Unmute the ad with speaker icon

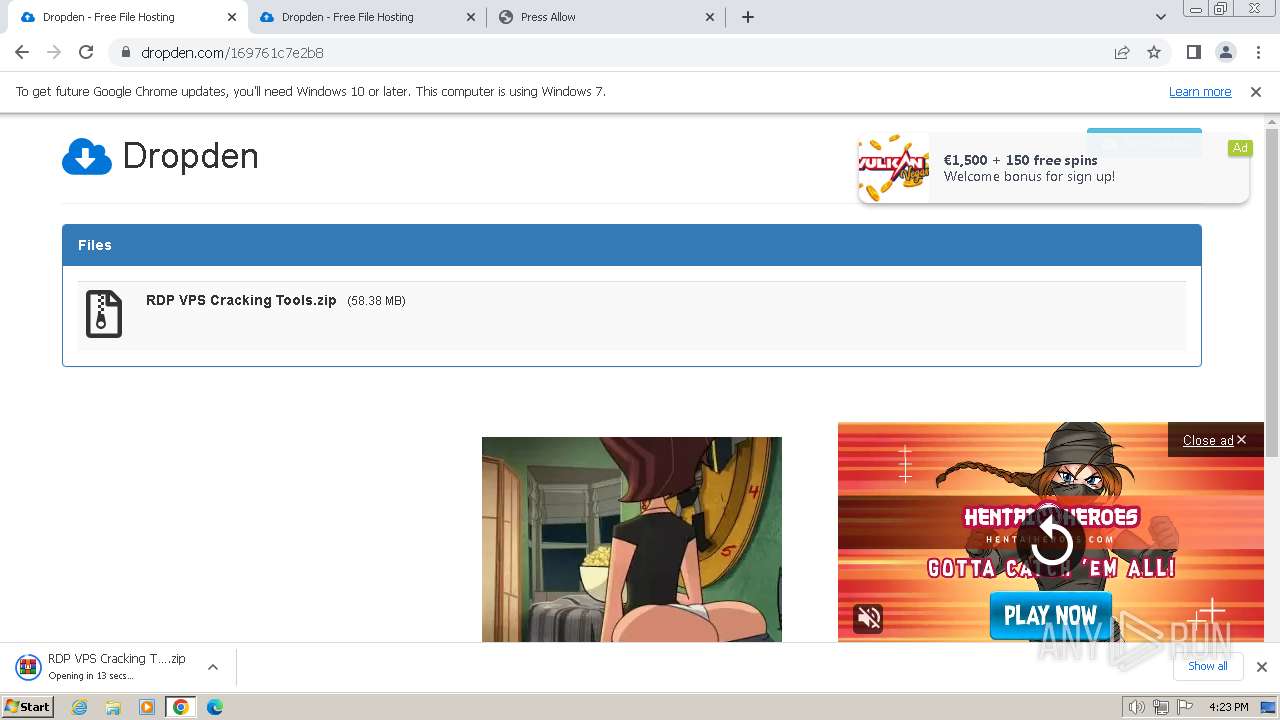coord(869,618)
